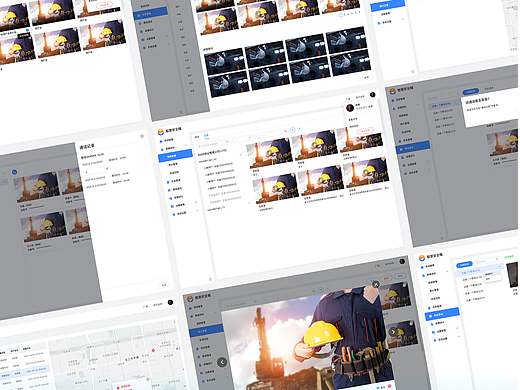Open the bottom-left helmet thumbnail in center gallery

click(x=275, y=188)
